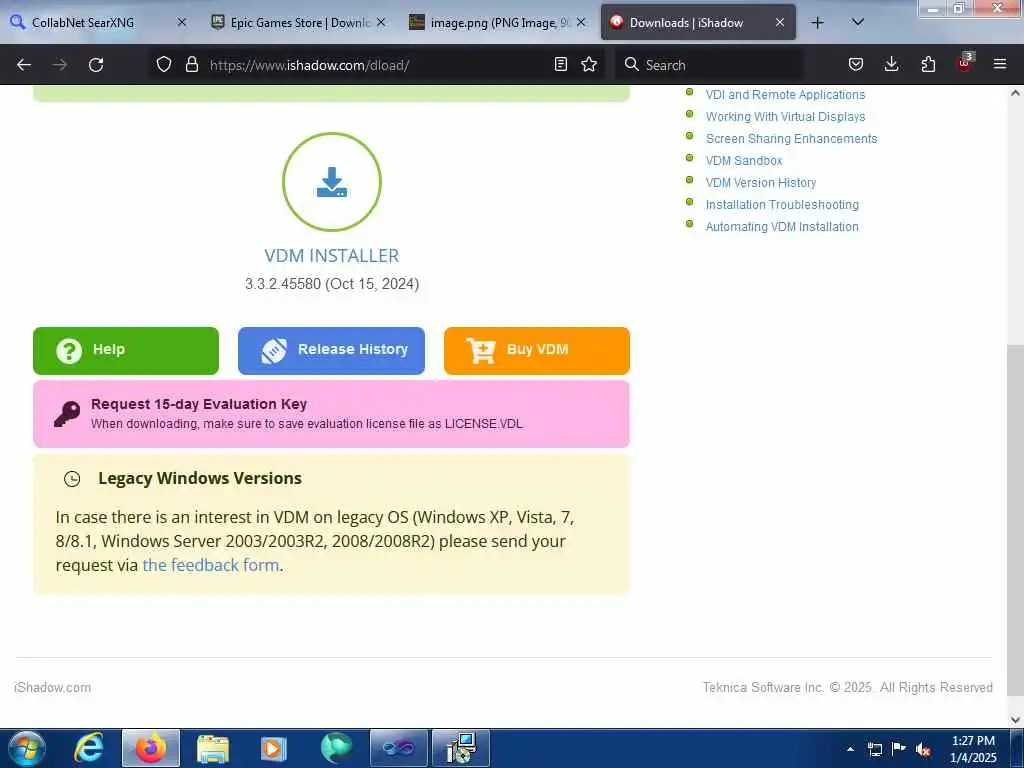This screenshot has height=768, width=1024.
Task: Click the taskbar clock 1:27 PM
Action: tap(973, 749)
